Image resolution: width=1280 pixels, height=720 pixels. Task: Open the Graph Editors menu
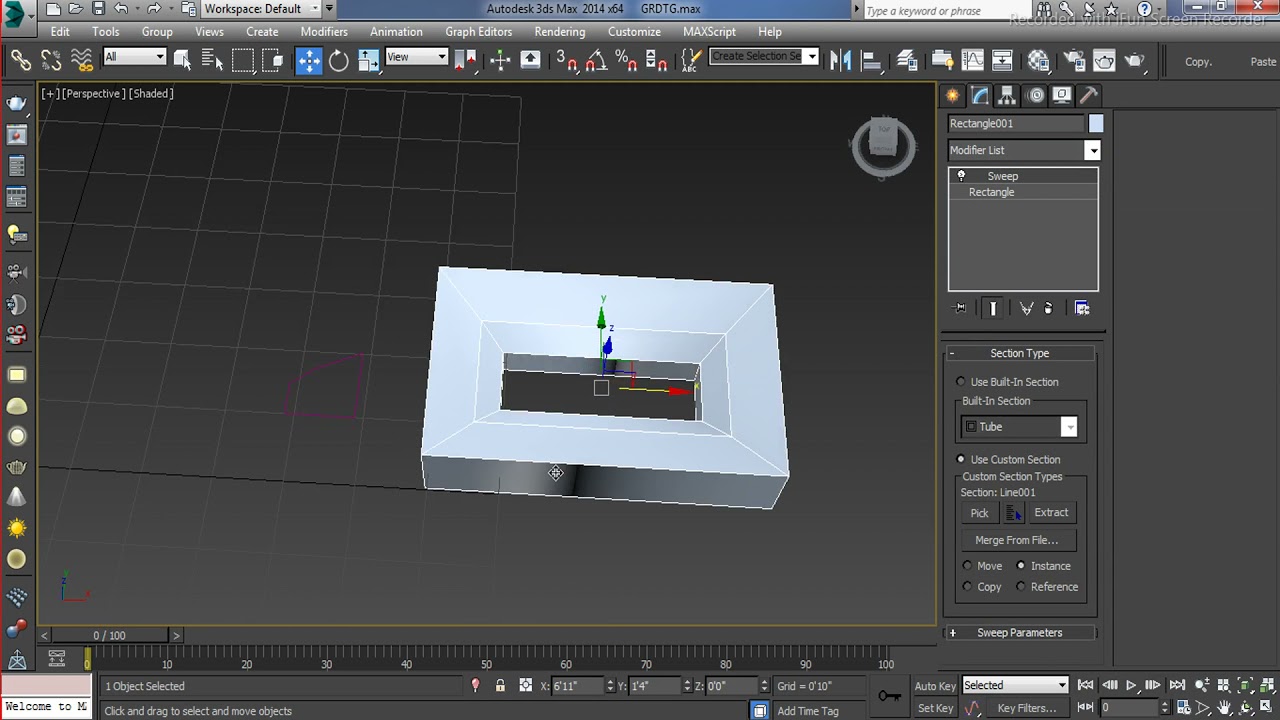pos(478,32)
